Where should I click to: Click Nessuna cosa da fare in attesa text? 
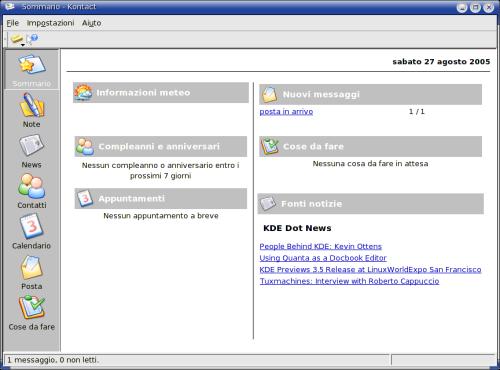point(370,164)
